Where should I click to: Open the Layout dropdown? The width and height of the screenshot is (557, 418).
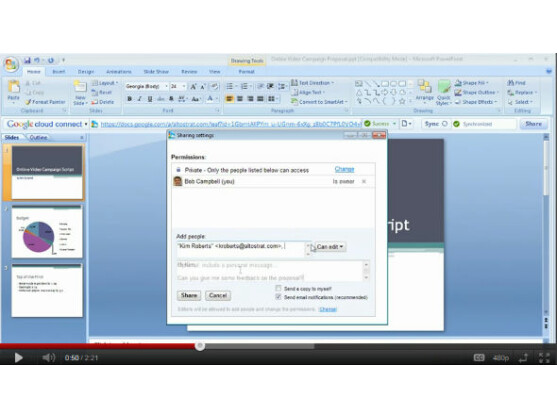click(x=105, y=83)
